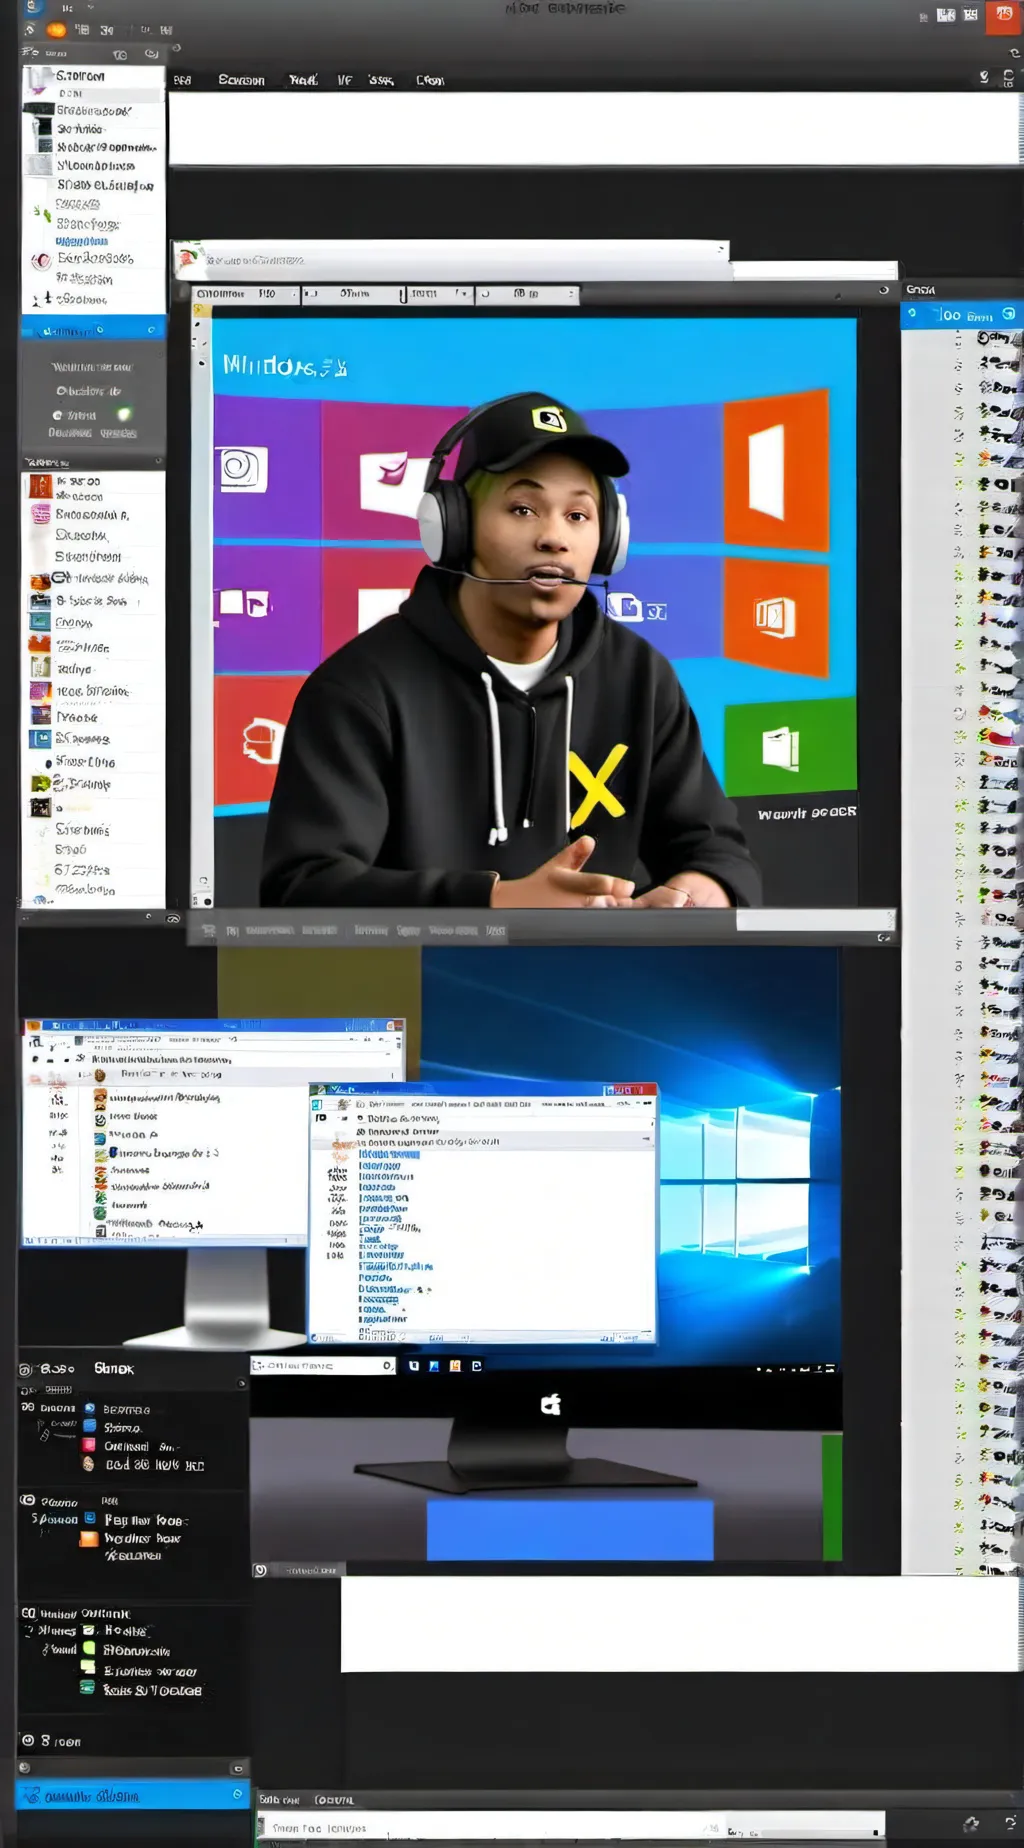Image resolution: width=1024 pixels, height=1848 pixels.
Task: Click the orange round icon in top-left toolbar
Action: 57,30
